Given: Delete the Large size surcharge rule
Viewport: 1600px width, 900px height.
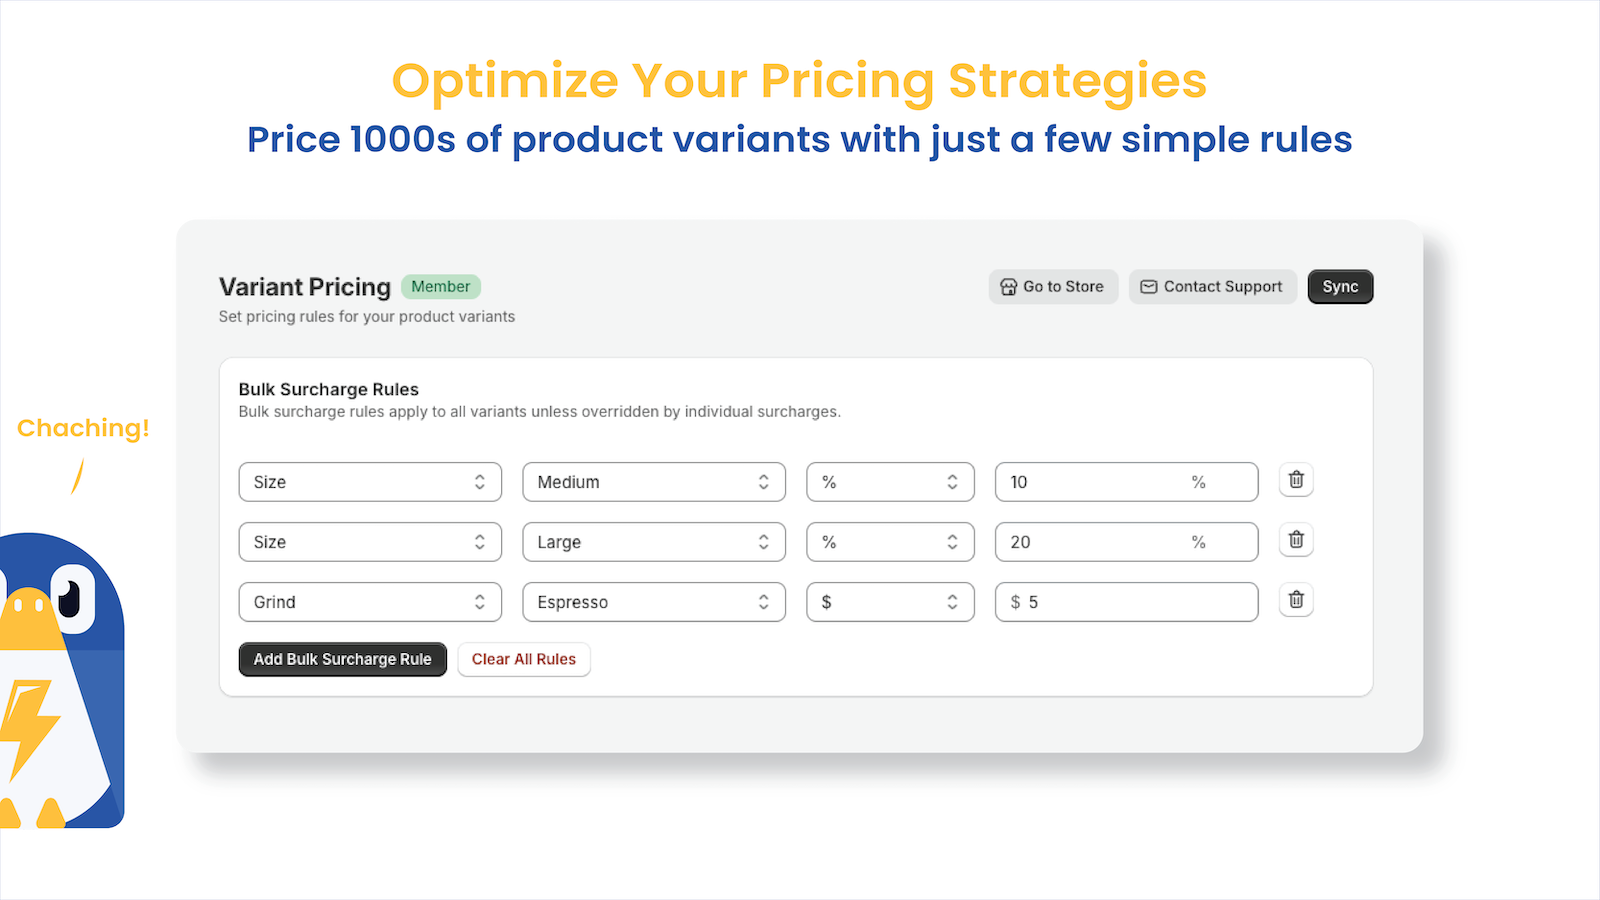Looking at the screenshot, I should 1295,541.
